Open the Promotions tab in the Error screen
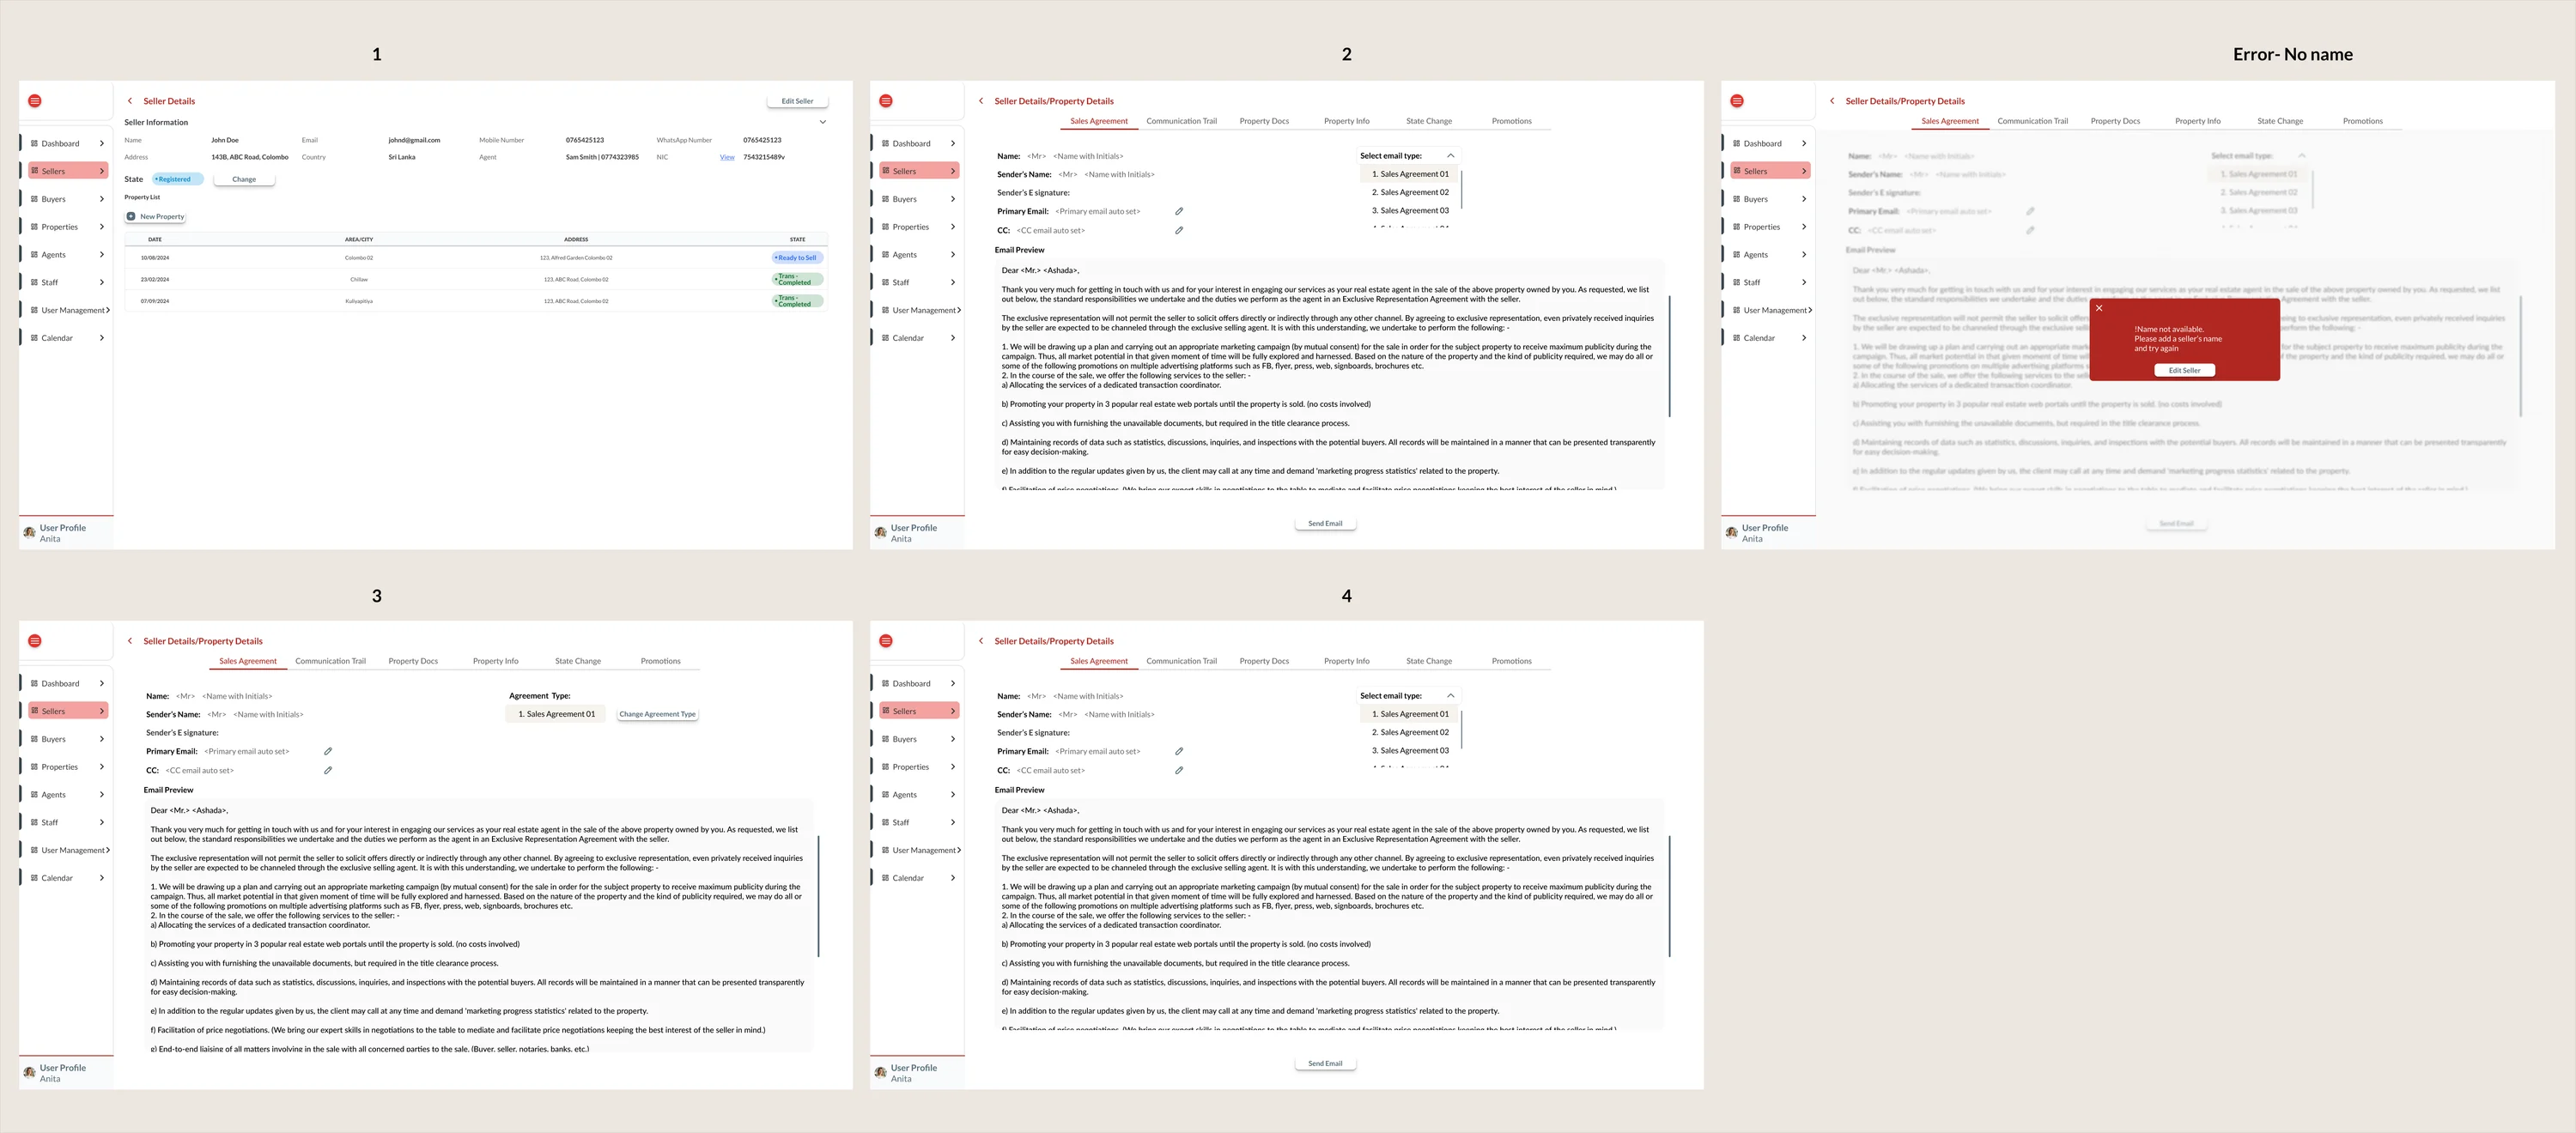Viewport: 2576px width, 1133px height. pos(2363,121)
